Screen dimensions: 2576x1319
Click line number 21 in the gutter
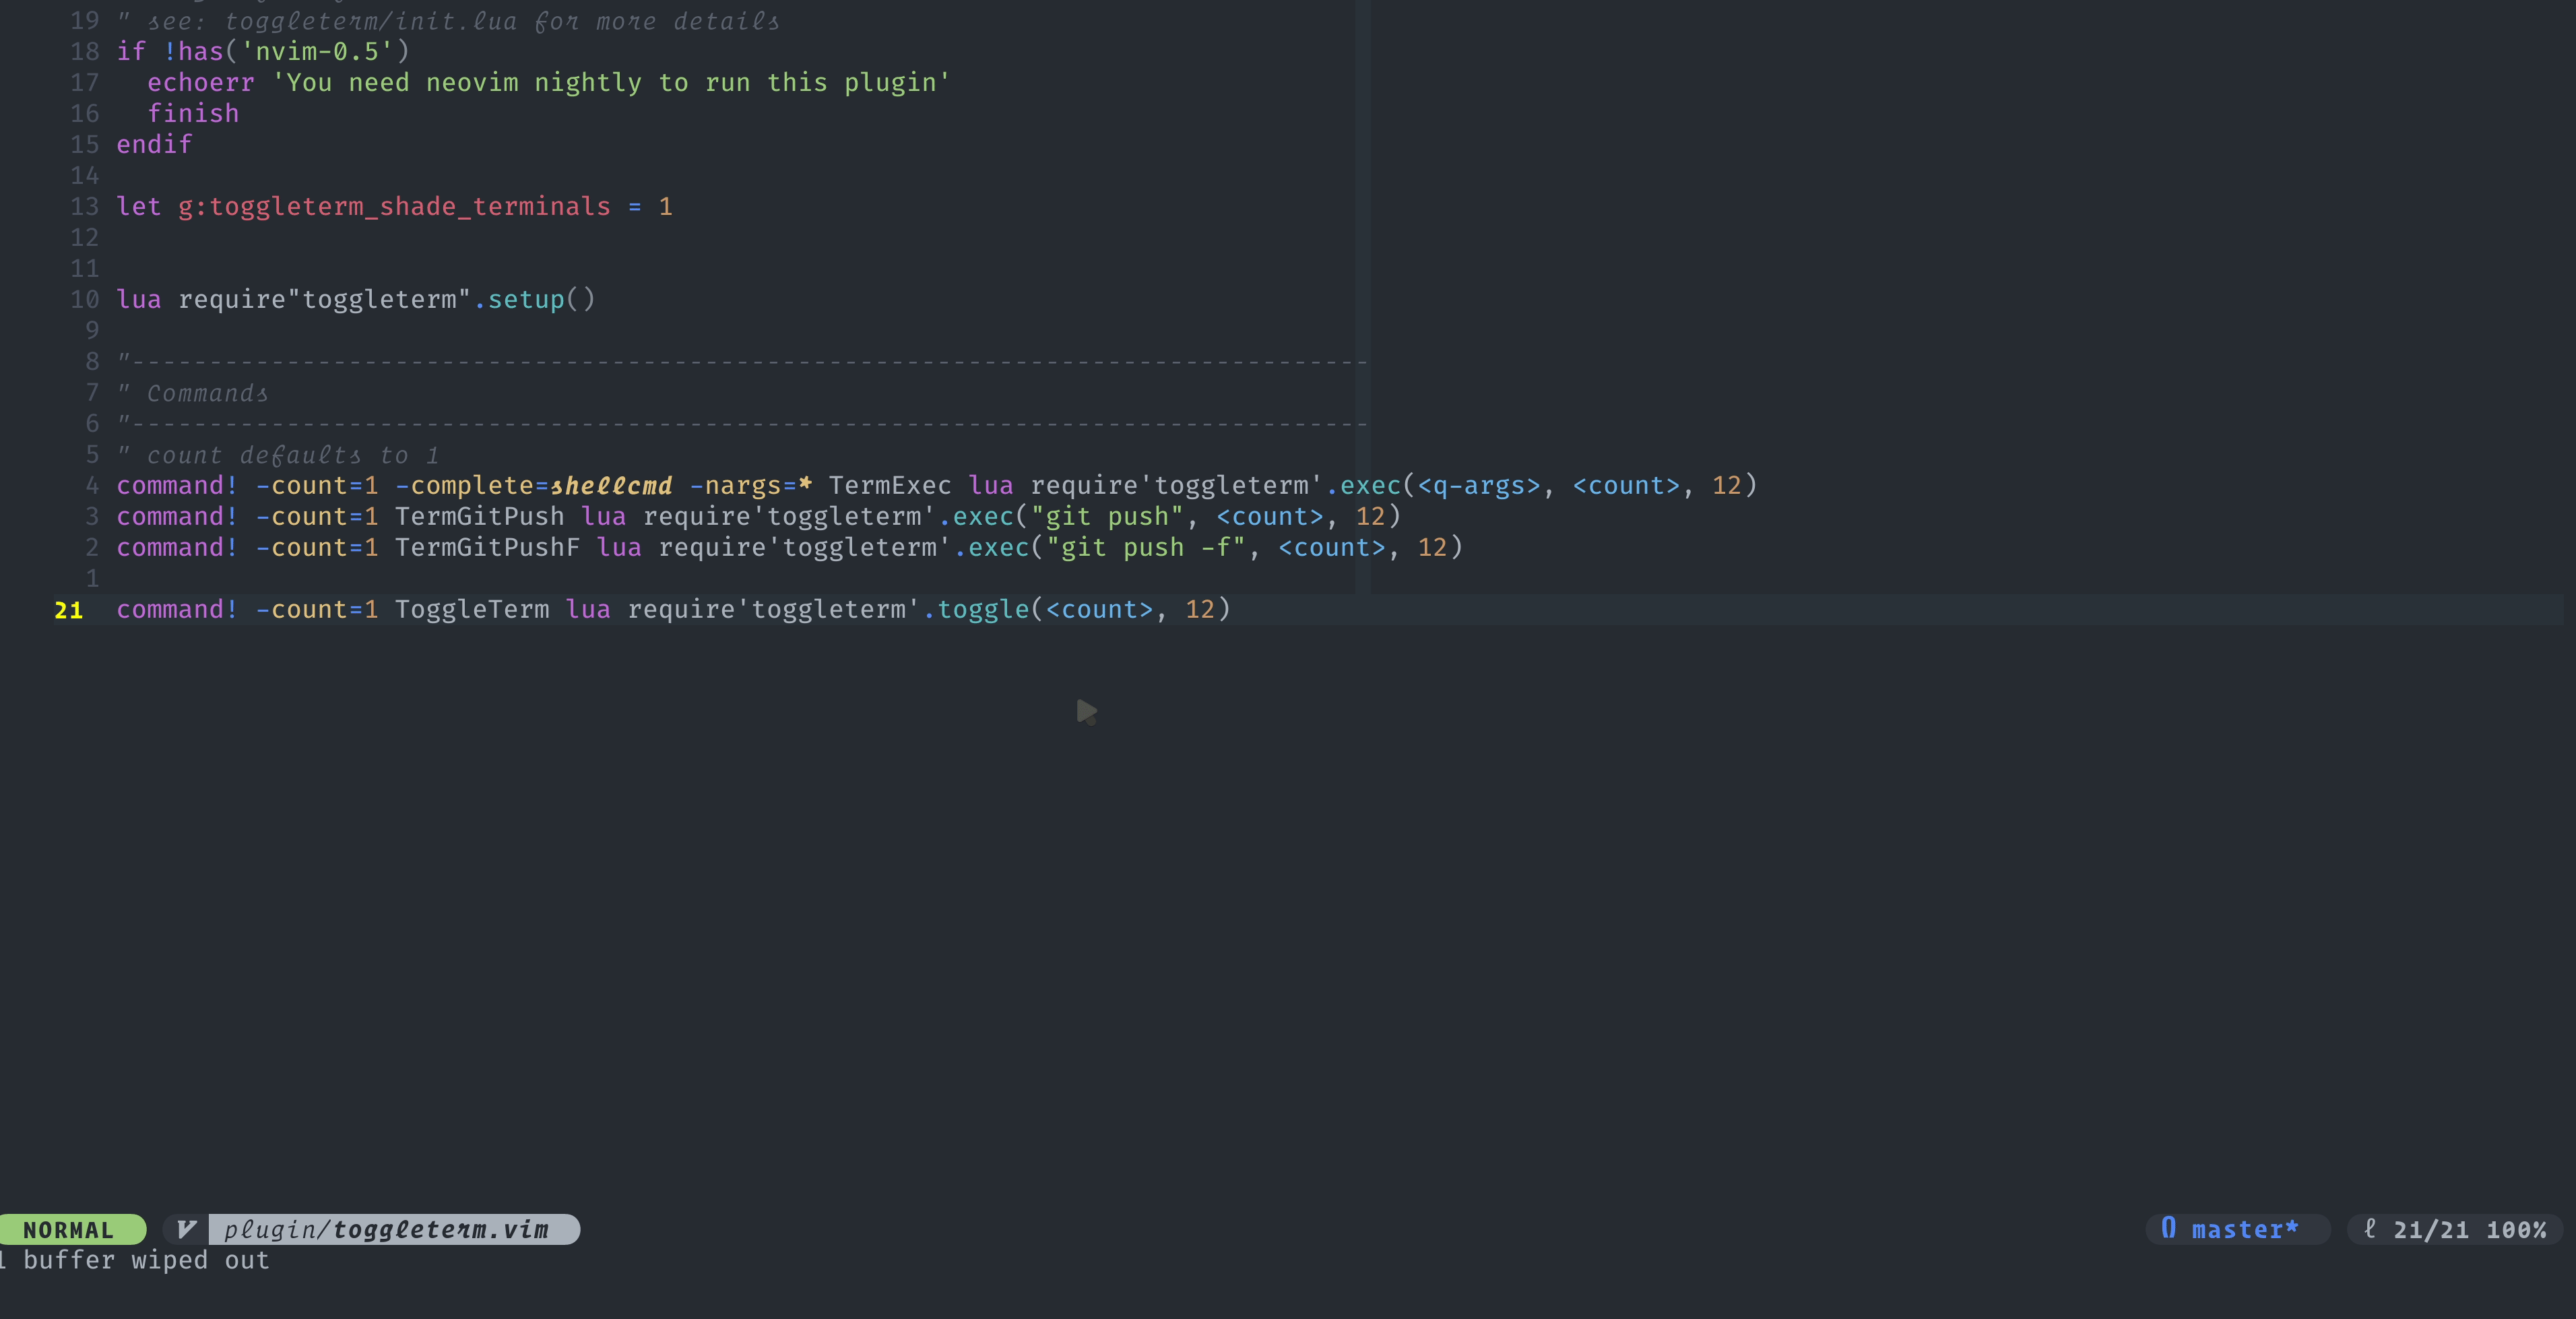coord(68,610)
